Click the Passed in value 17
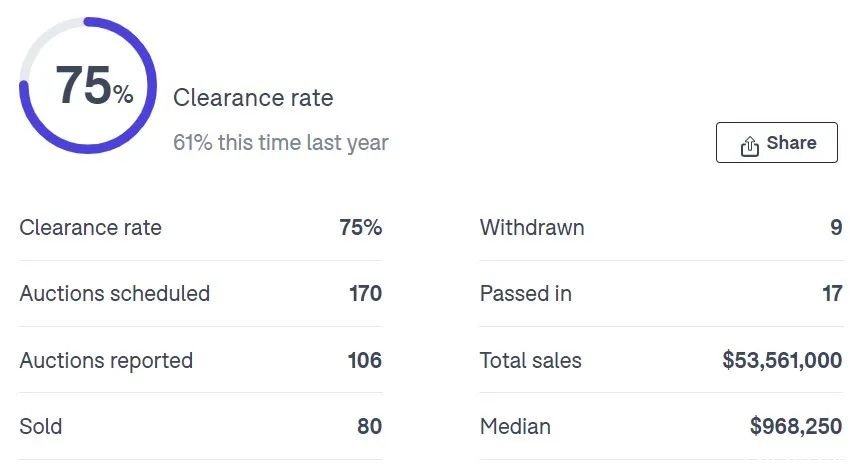Image resolution: width=855 pixels, height=472 pixels. pyautogui.click(x=832, y=293)
